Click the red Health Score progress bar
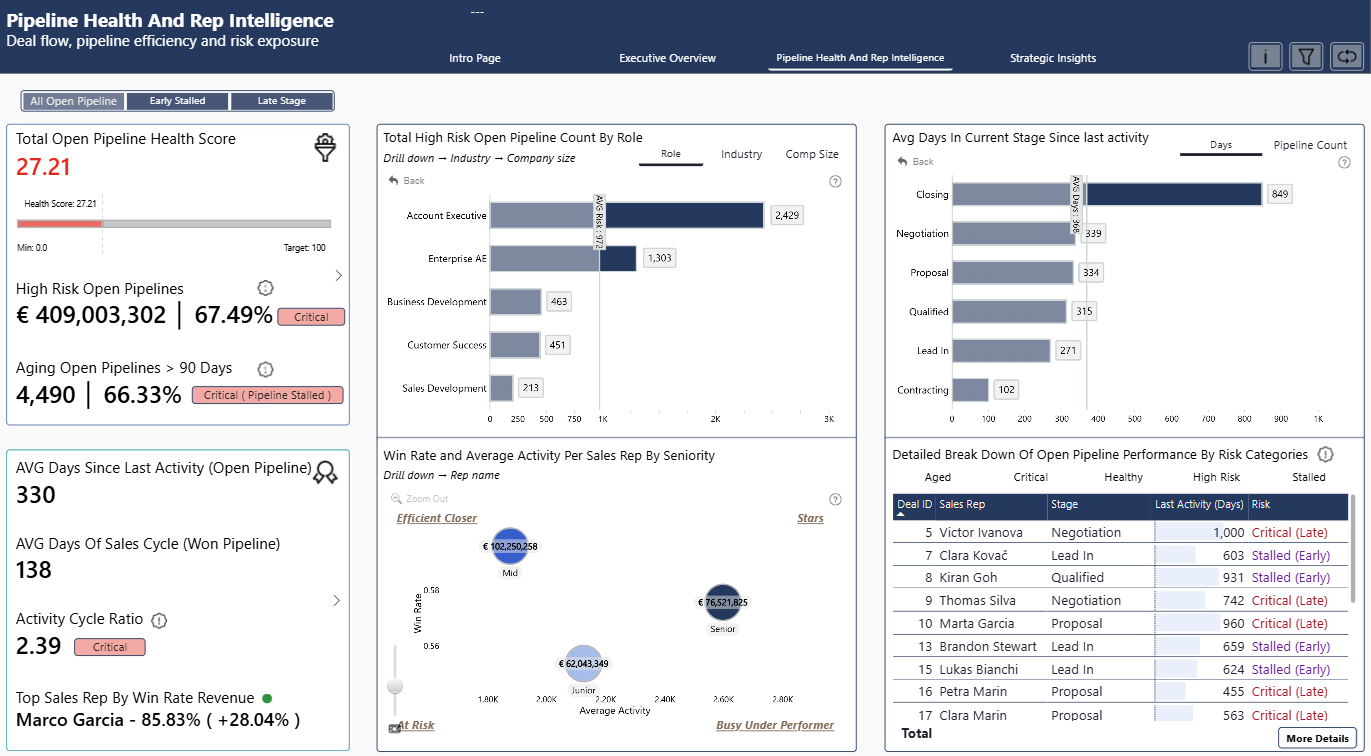Viewport: 1371px width, 756px height. click(x=59, y=222)
